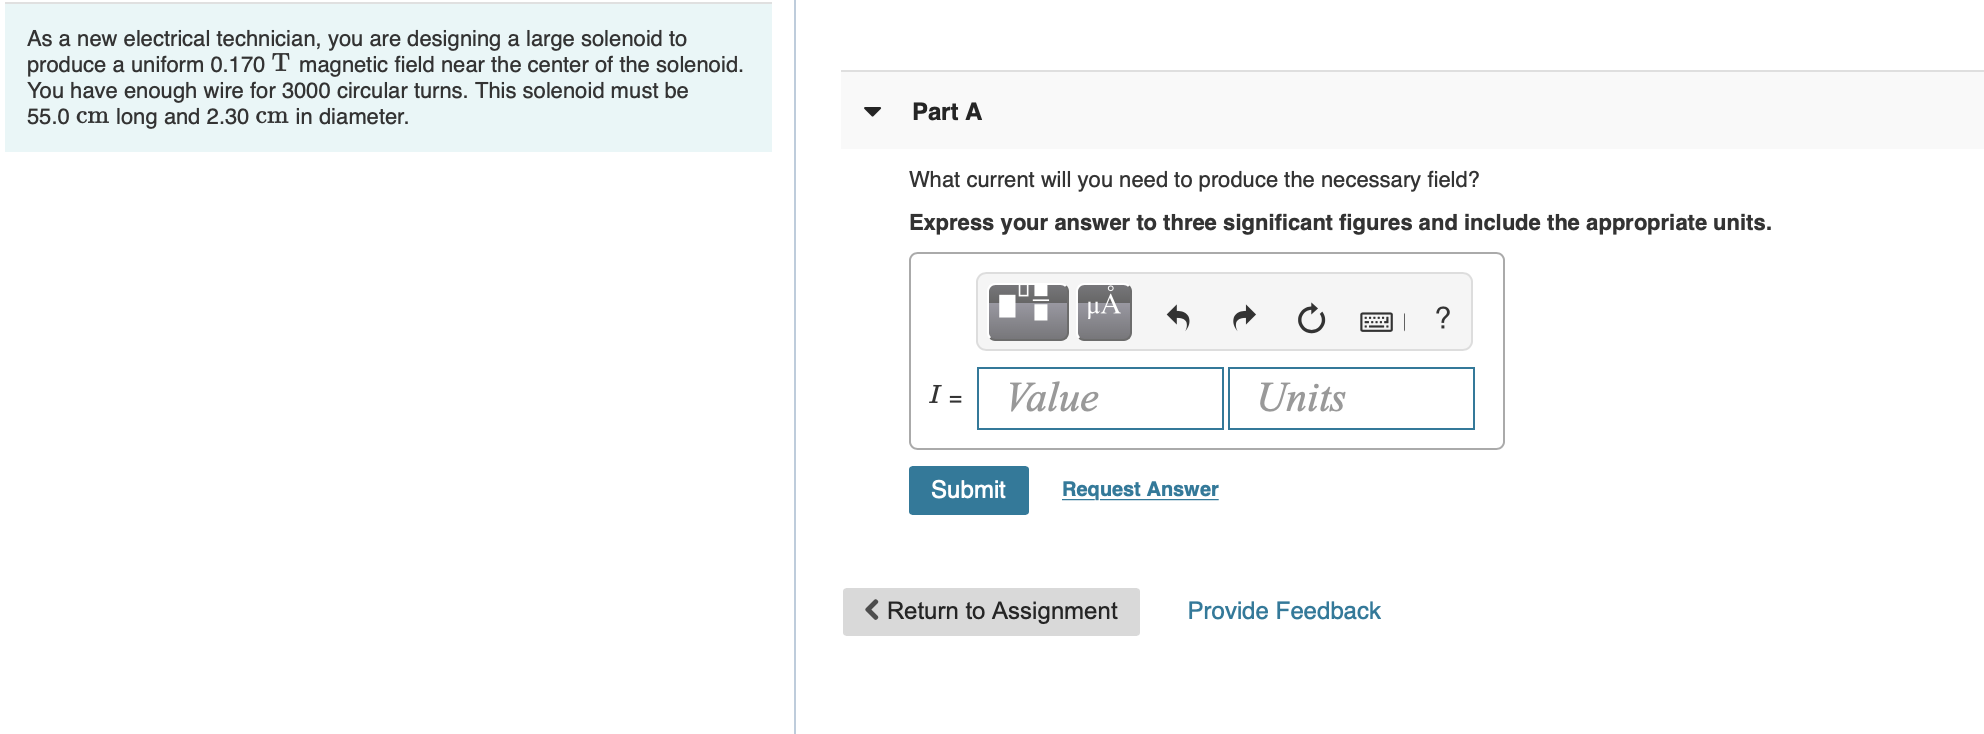
Task: Click the Value input field
Action: coord(1099,398)
